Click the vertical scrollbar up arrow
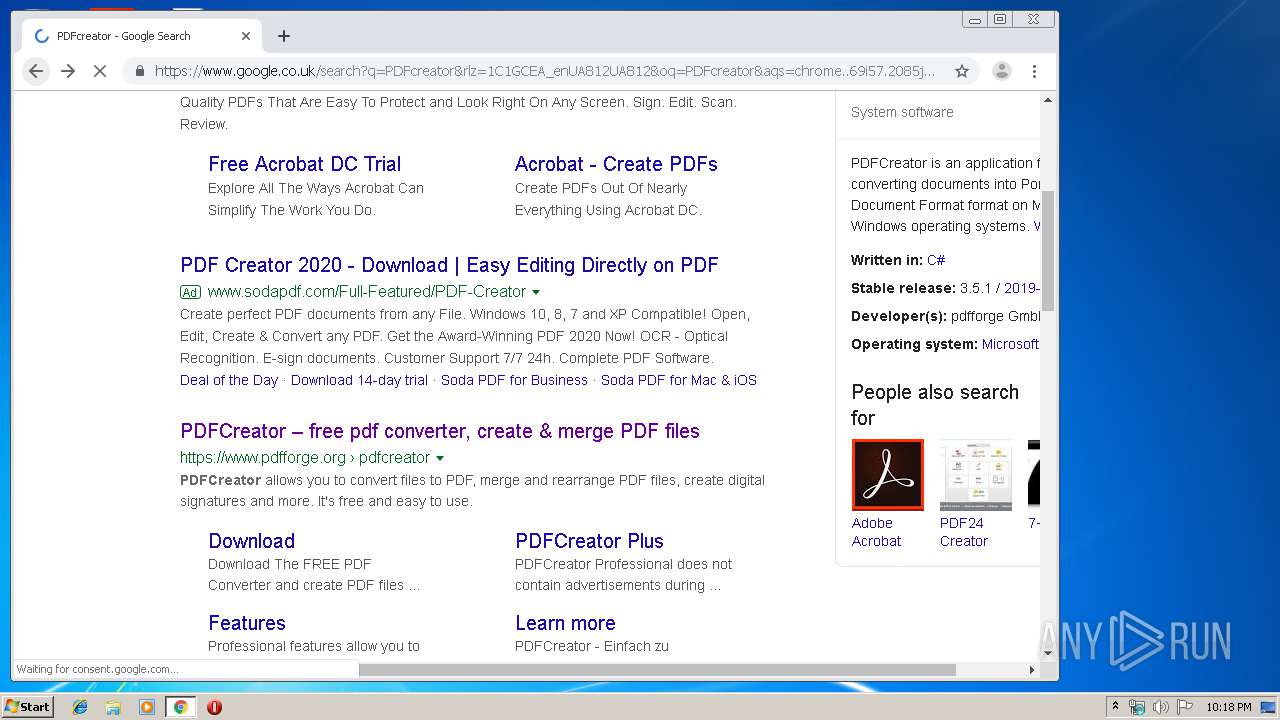 [x=1048, y=100]
